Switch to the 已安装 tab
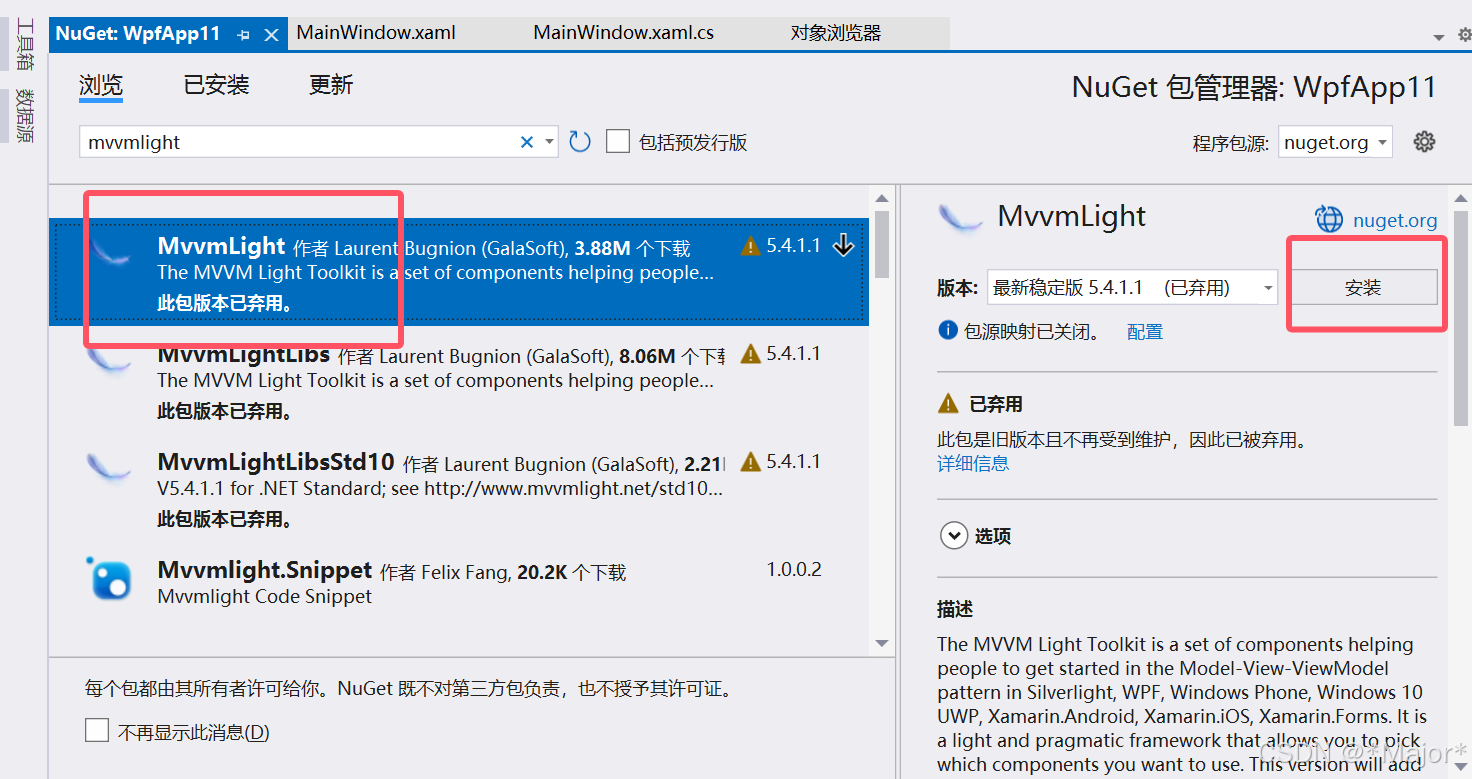 [215, 85]
